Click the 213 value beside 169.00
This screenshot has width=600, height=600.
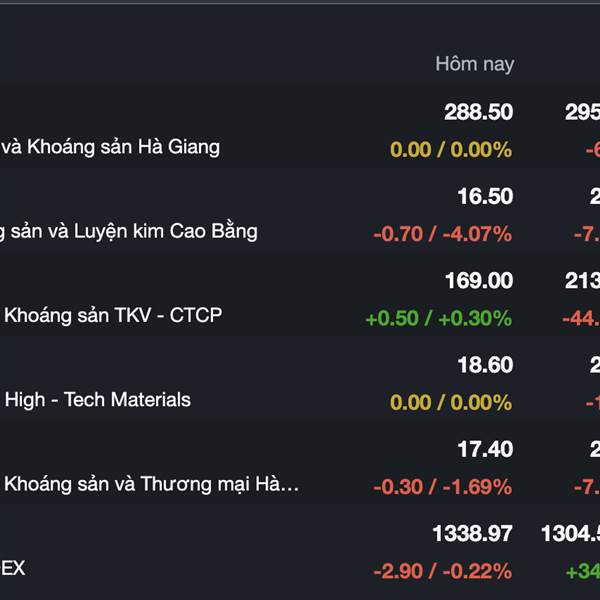click(582, 280)
